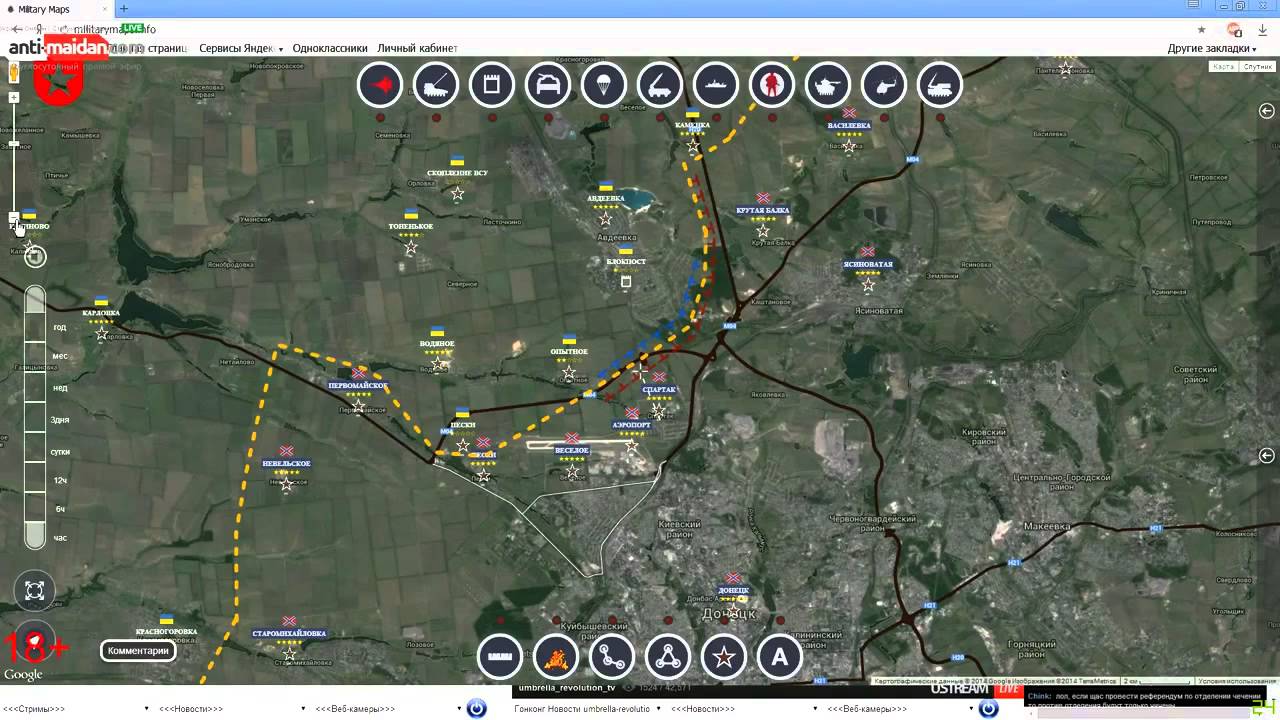
Task: Click the ПЕСКИ map marker label
Action: 462,425
